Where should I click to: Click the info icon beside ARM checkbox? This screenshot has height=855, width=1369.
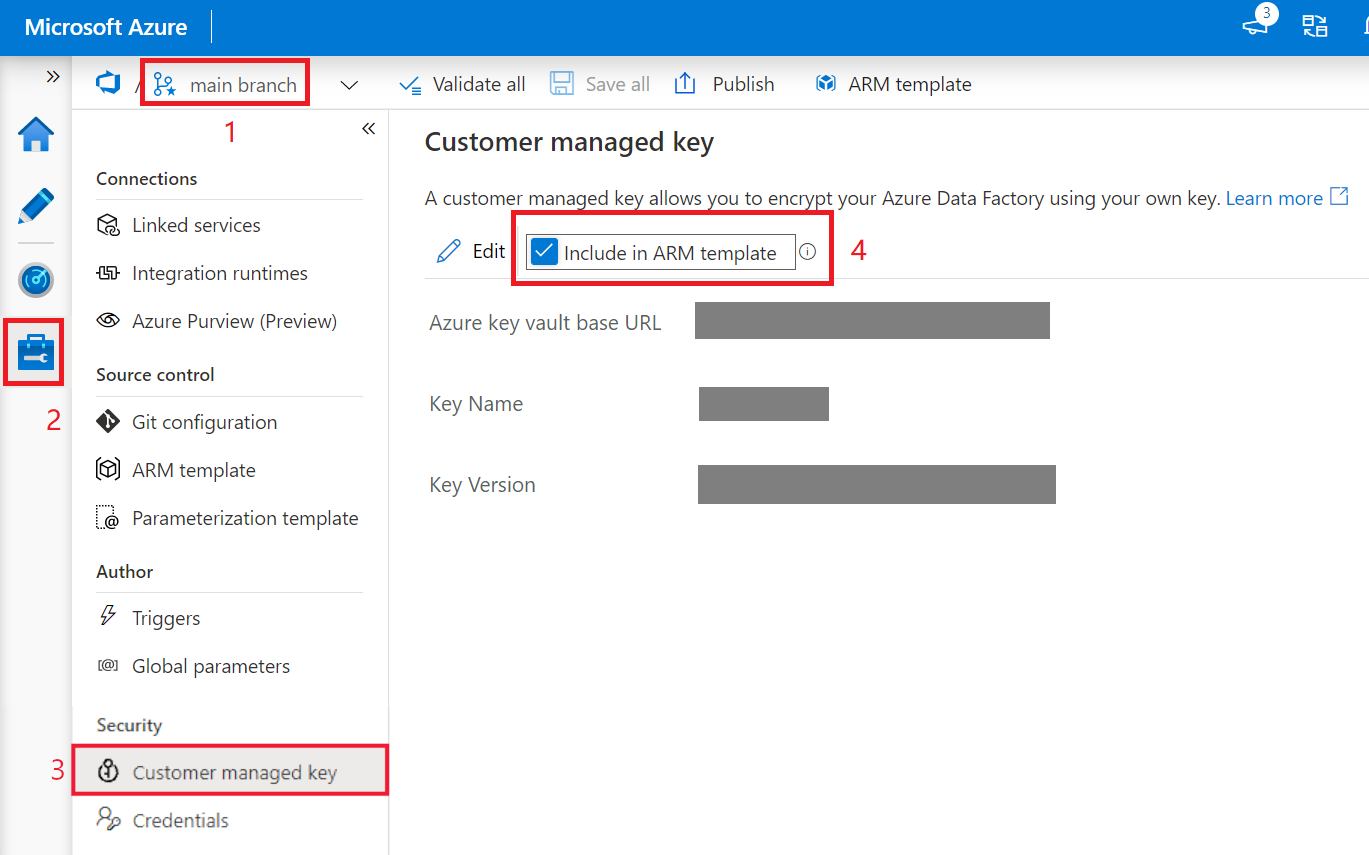pos(808,252)
